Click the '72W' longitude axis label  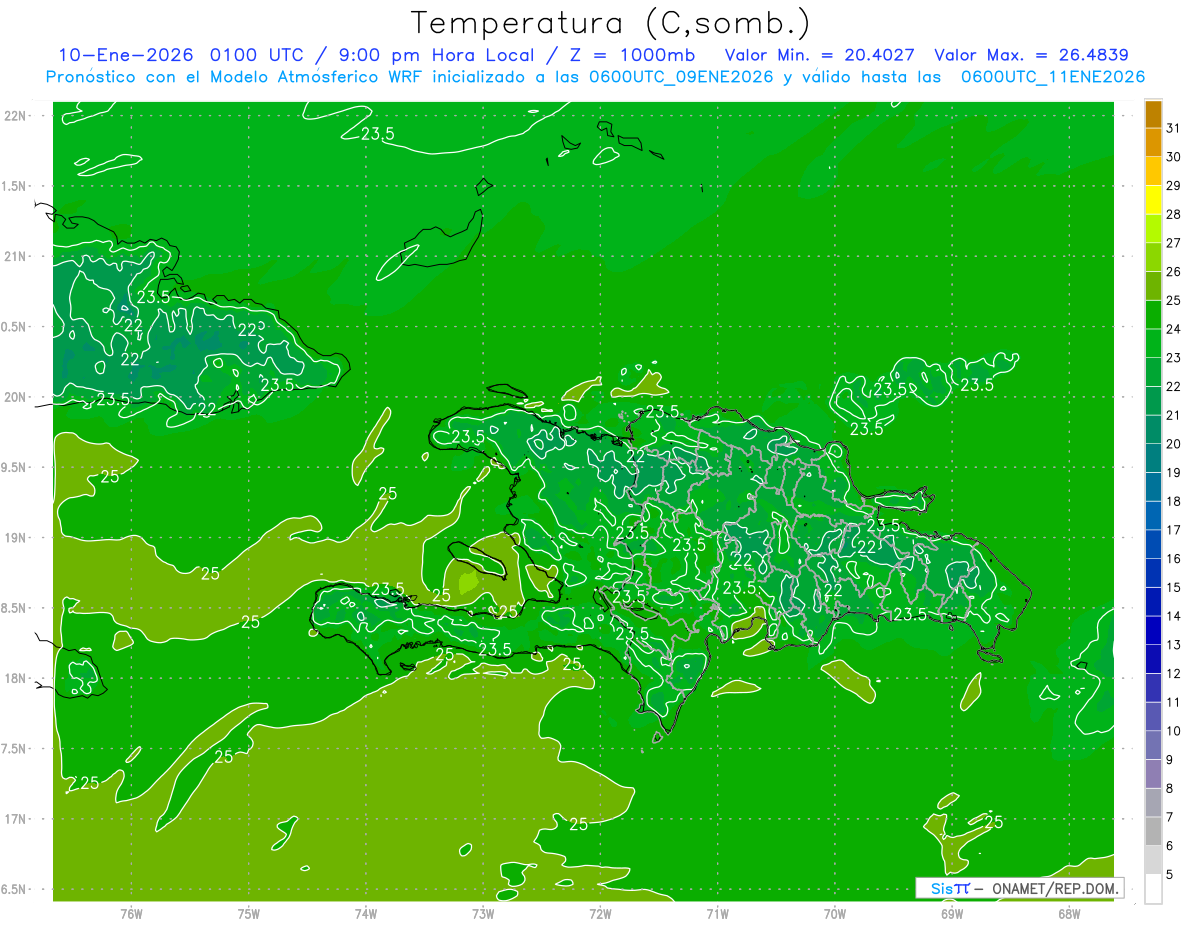click(x=600, y=913)
